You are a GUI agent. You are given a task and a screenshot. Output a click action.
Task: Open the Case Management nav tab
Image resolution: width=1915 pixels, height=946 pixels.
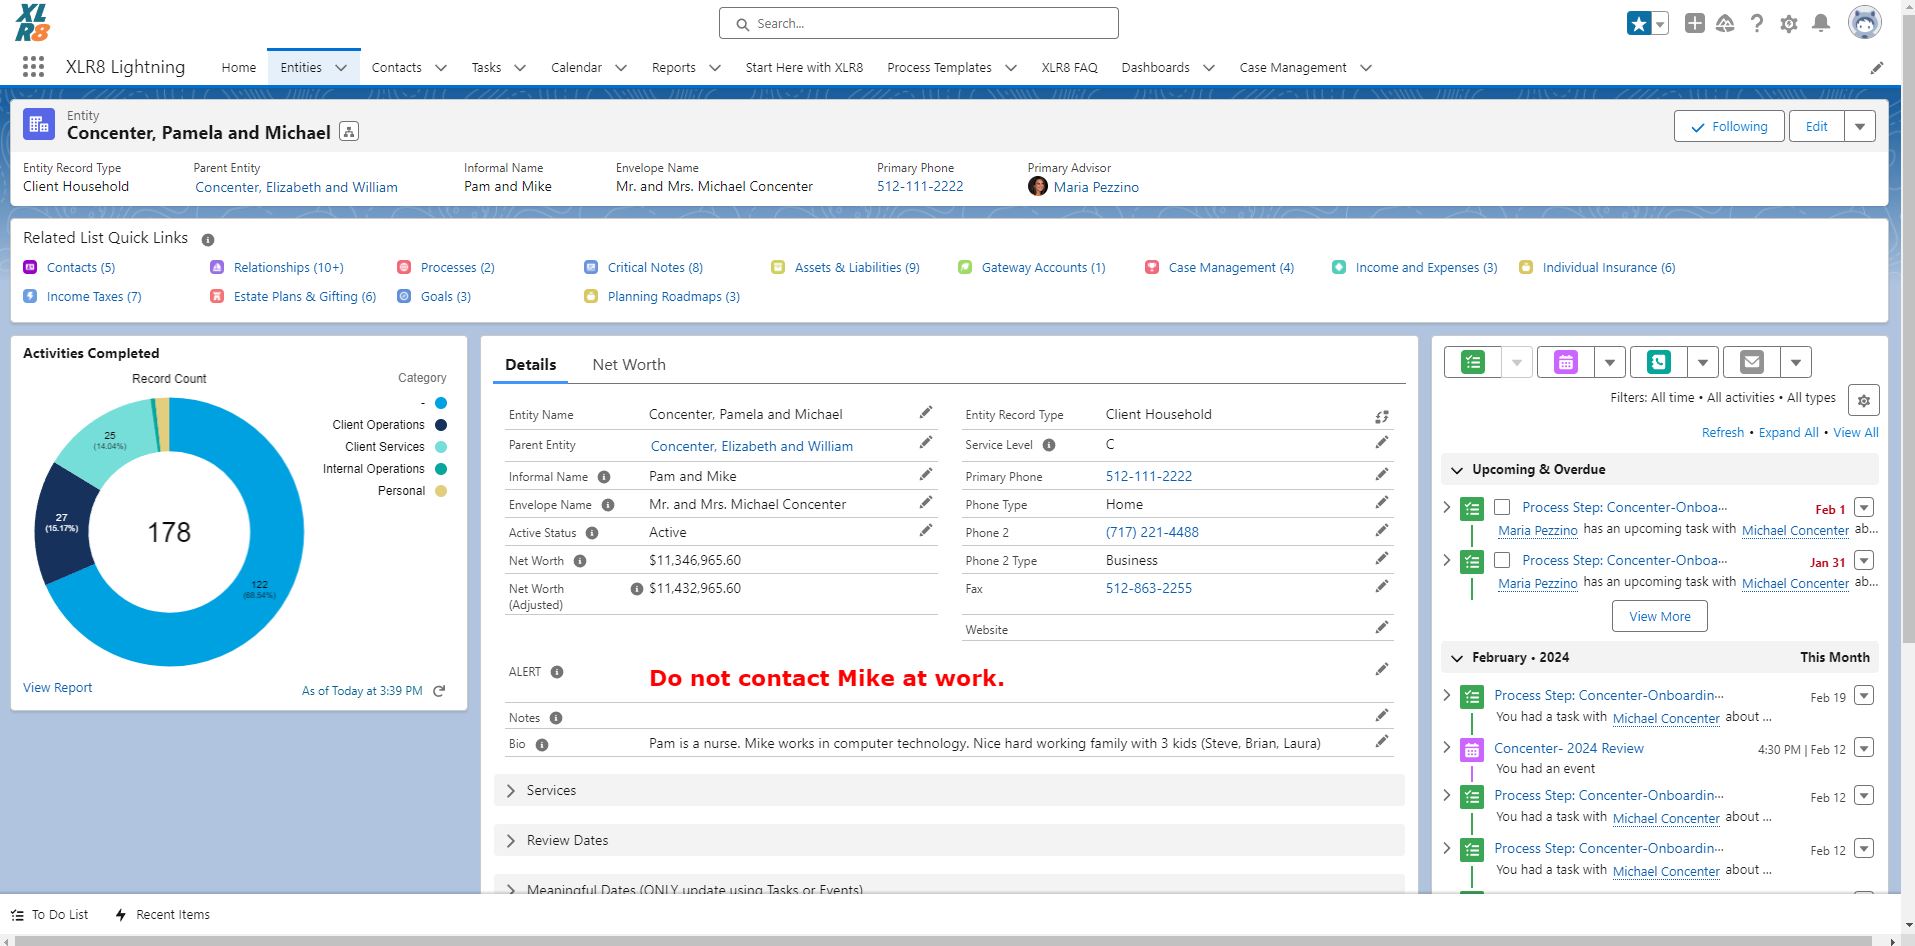[1292, 68]
